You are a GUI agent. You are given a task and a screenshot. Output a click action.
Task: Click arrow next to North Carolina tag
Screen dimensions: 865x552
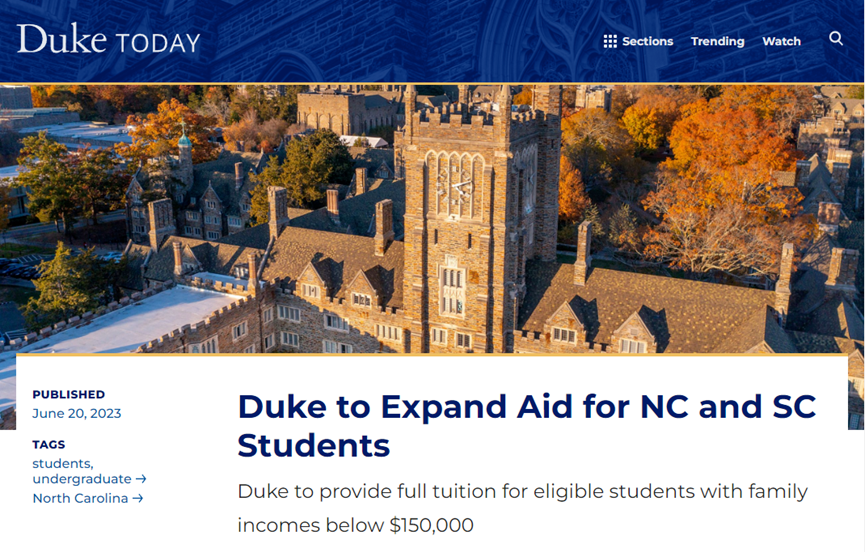pyautogui.click(x=138, y=498)
